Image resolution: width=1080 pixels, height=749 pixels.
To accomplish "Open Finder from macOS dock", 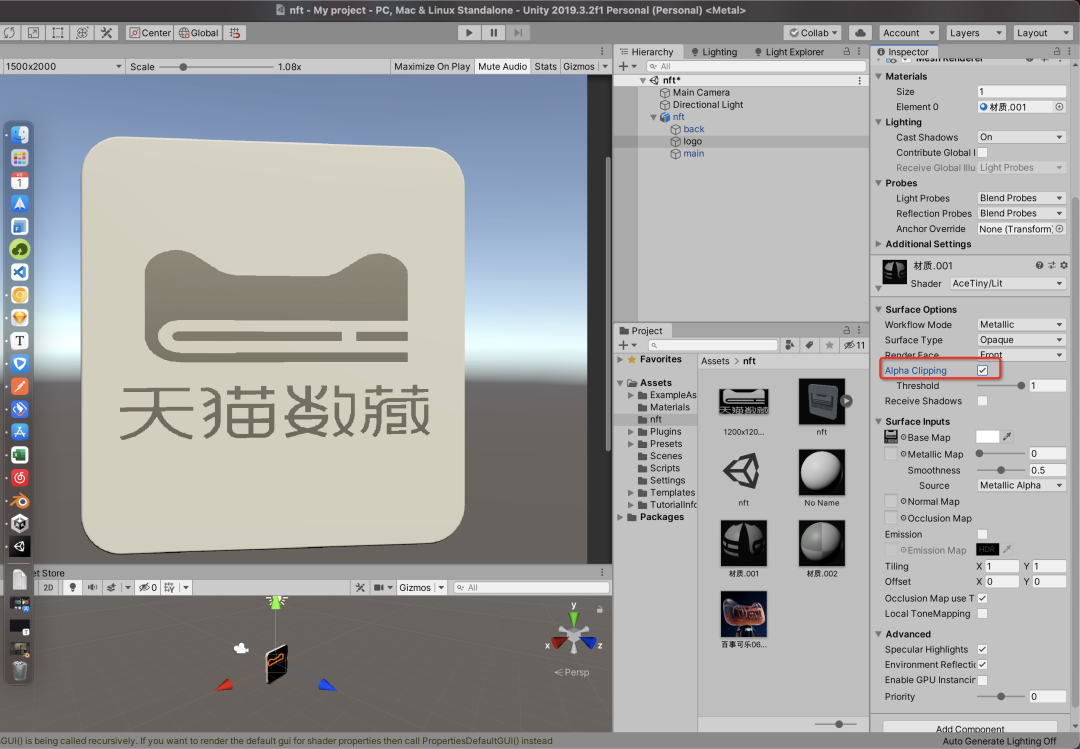I will (x=20, y=135).
